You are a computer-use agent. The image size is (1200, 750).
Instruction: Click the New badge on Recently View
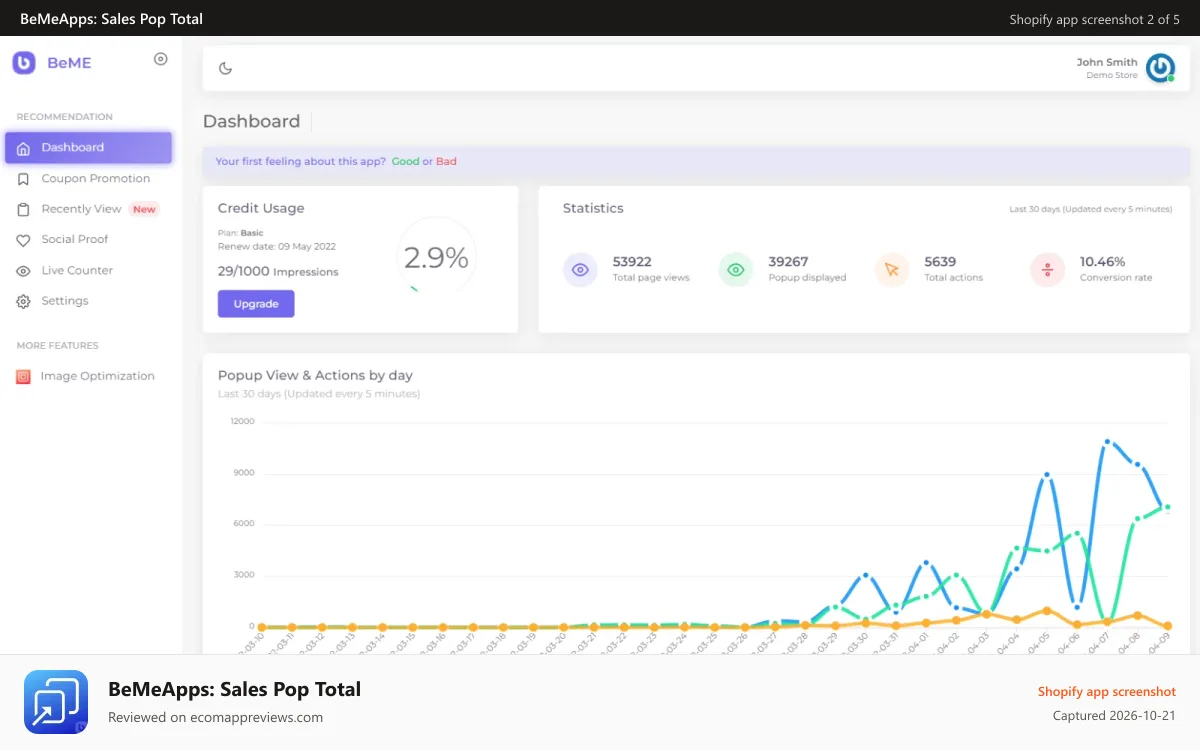tap(145, 210)
